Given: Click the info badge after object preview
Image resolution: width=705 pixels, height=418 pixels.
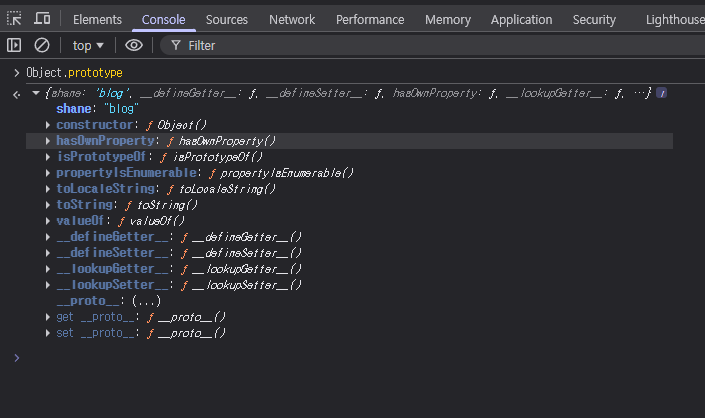Looking at the screenshot, I should 662,93.
